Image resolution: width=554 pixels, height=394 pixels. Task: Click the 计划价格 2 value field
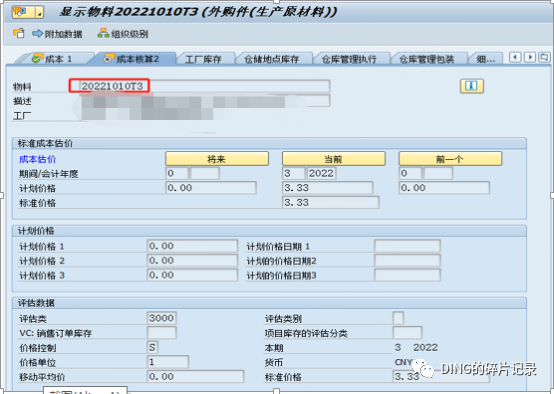(192, 260)
